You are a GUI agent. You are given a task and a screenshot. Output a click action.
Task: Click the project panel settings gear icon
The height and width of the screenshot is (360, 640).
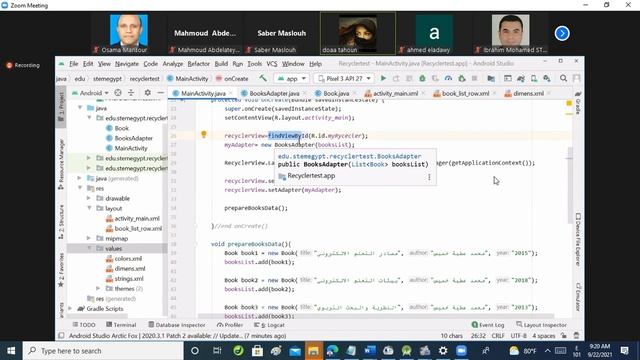point(147,93)
